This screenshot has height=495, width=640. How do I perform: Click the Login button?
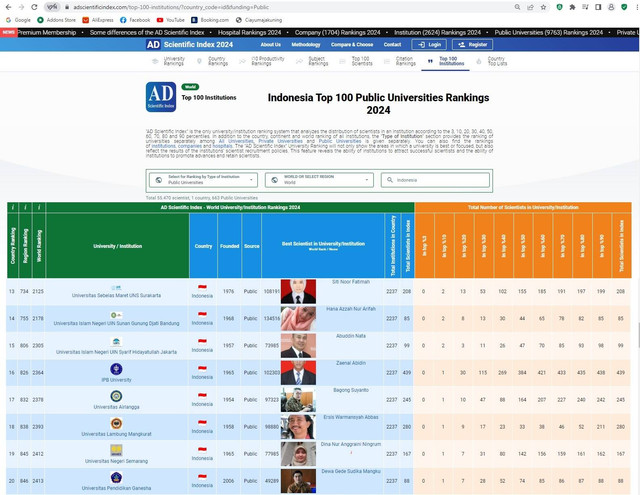[x=429, y=44]
